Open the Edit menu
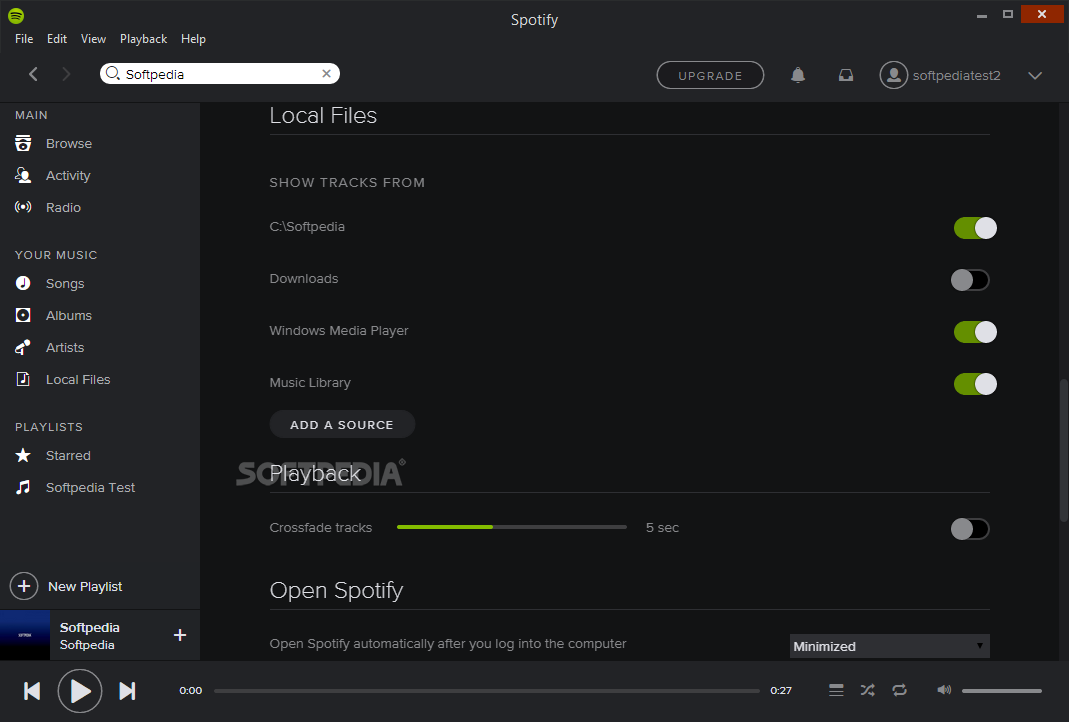1069x722 pixels. 57,39
